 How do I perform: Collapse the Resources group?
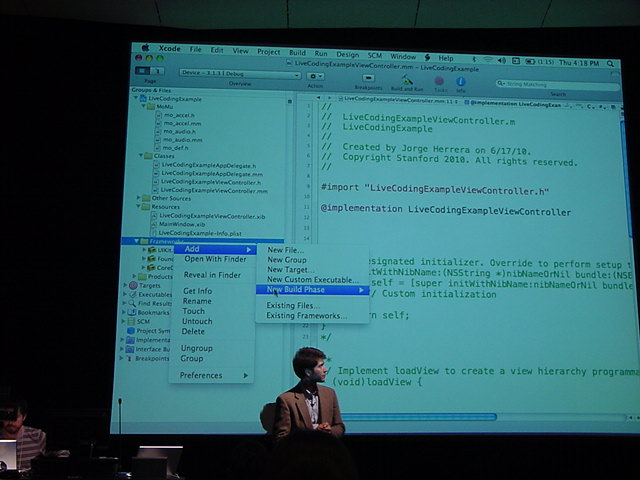pos(139,207)
